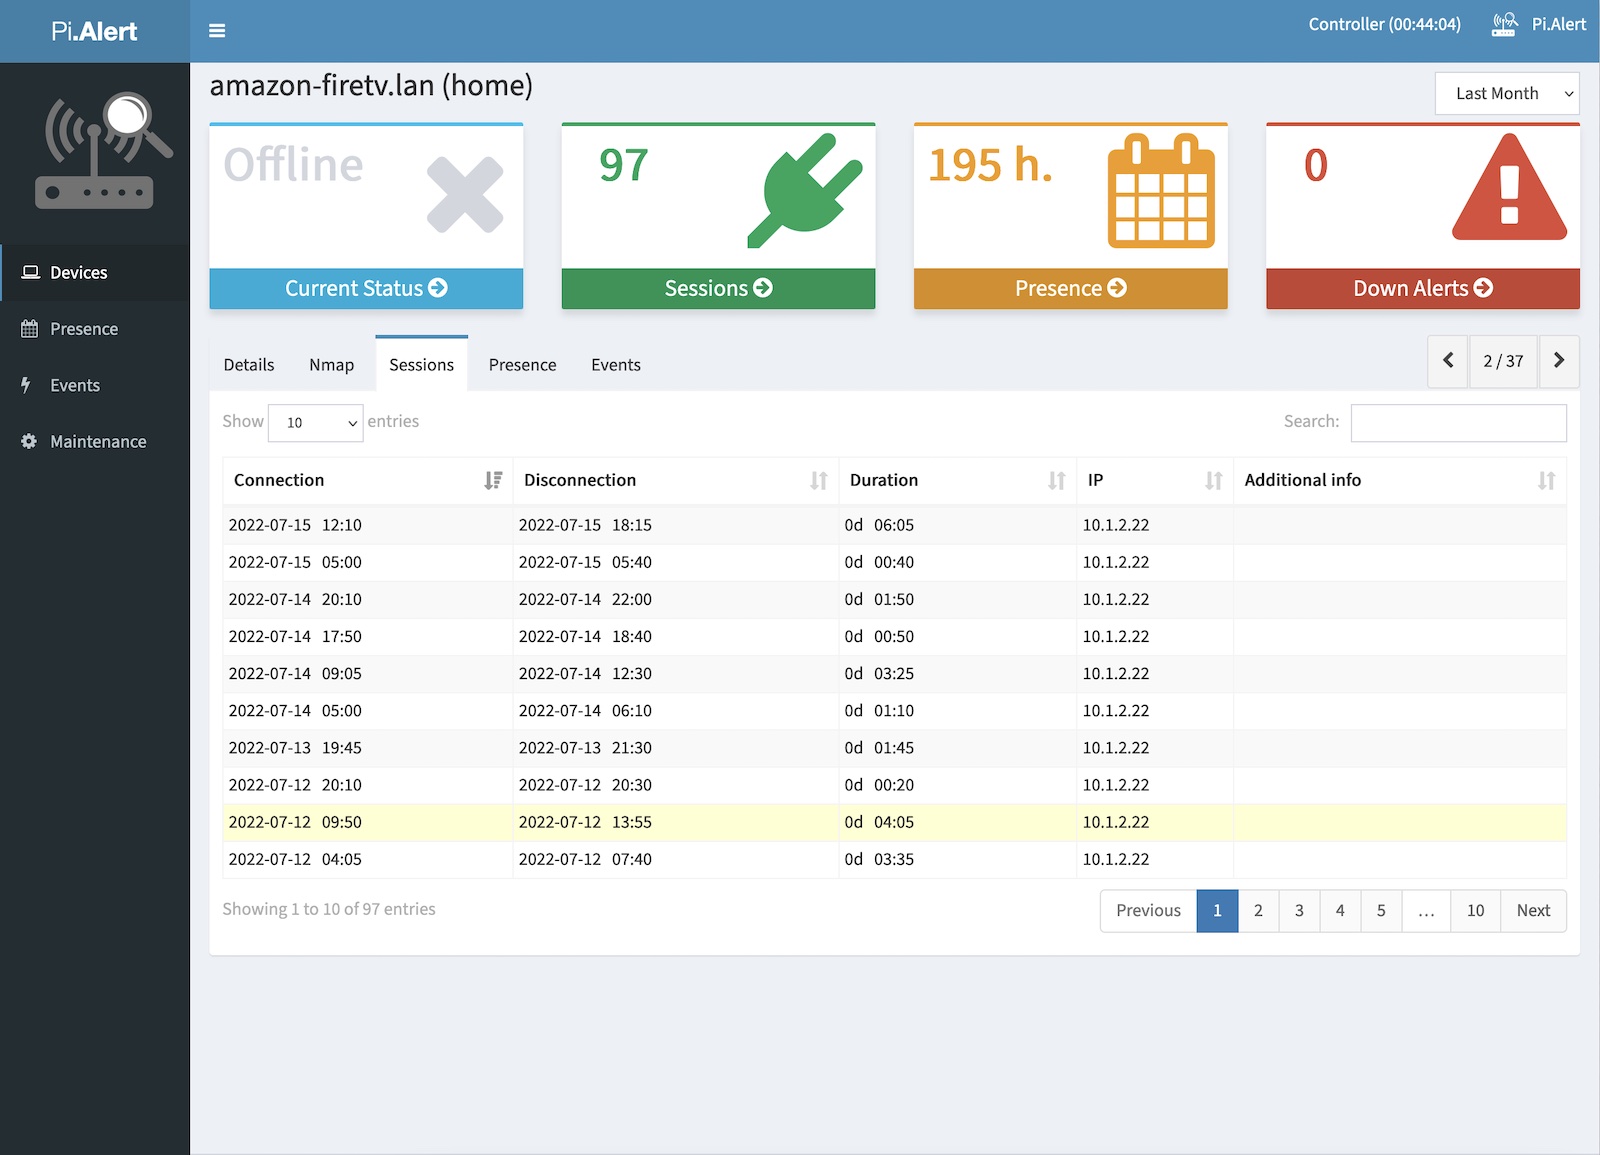The image size is (1600, 1155).
Task: Sort by Duration column sort icon
Action: 1056,481
